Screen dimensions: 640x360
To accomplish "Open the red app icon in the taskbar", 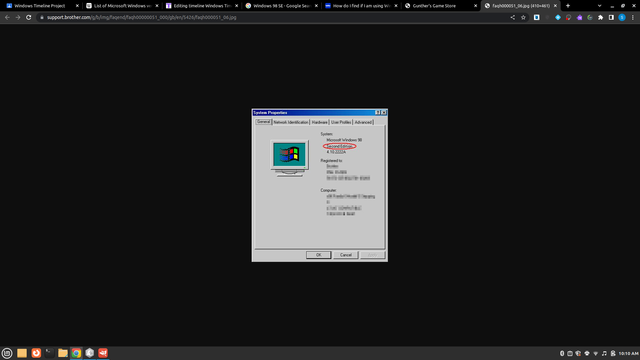I will point(103,353).
